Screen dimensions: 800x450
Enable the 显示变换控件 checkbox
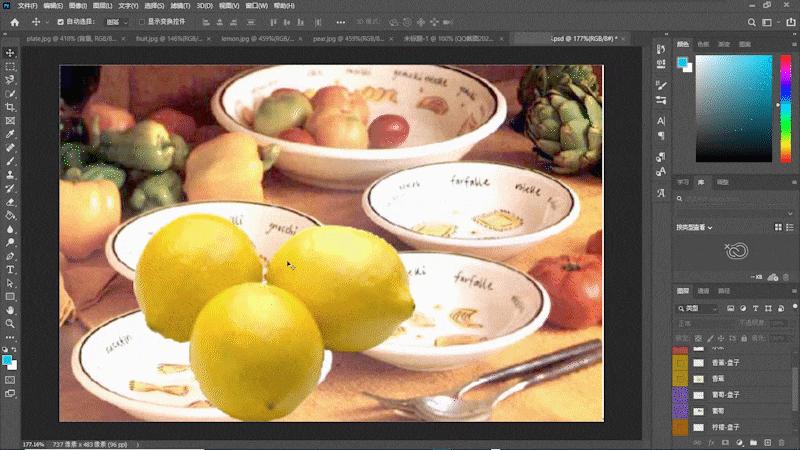coord(141,21)
